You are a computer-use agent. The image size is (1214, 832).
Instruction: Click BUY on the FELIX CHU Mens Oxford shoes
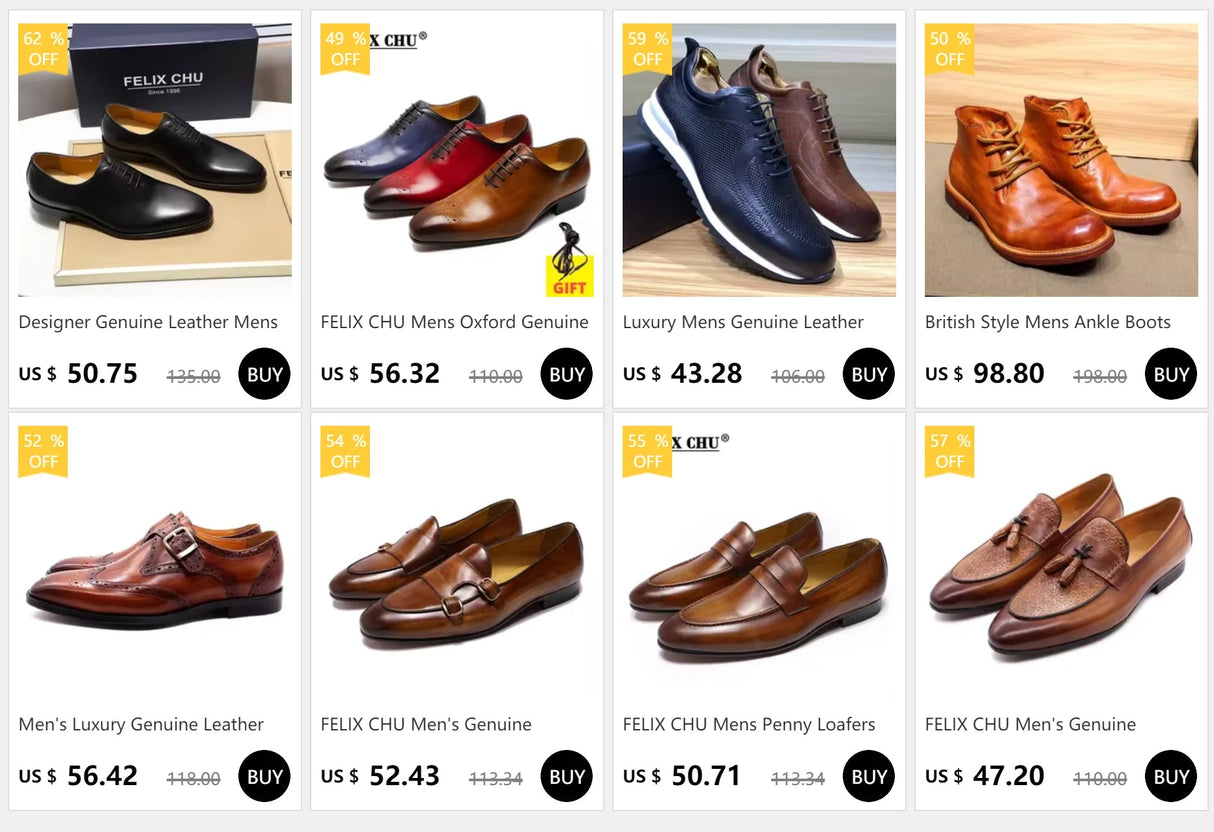(566, 373)
